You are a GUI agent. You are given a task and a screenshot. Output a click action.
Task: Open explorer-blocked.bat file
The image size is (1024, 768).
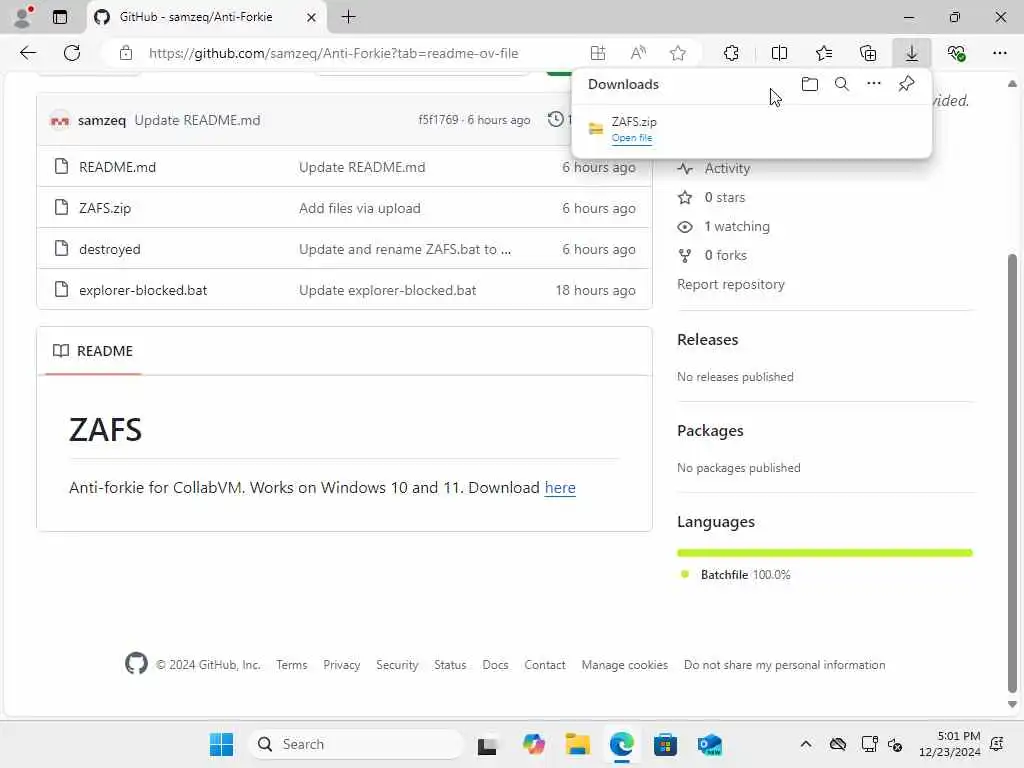143,291
